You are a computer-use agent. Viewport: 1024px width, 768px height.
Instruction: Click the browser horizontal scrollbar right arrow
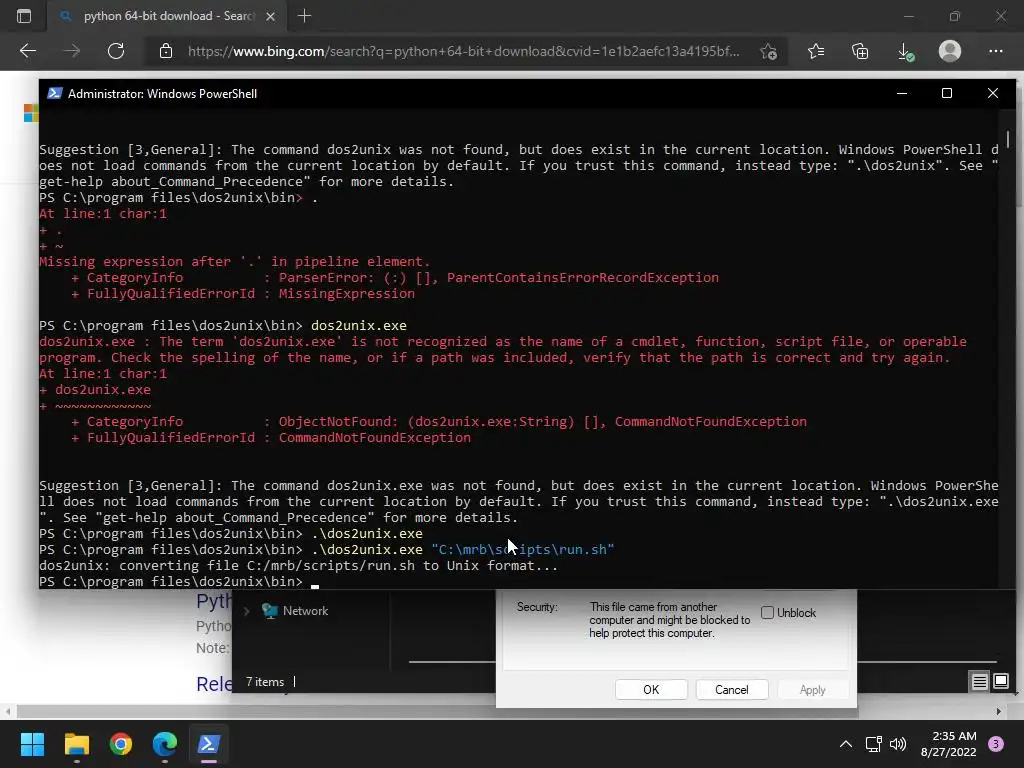(x=999, y=711)
